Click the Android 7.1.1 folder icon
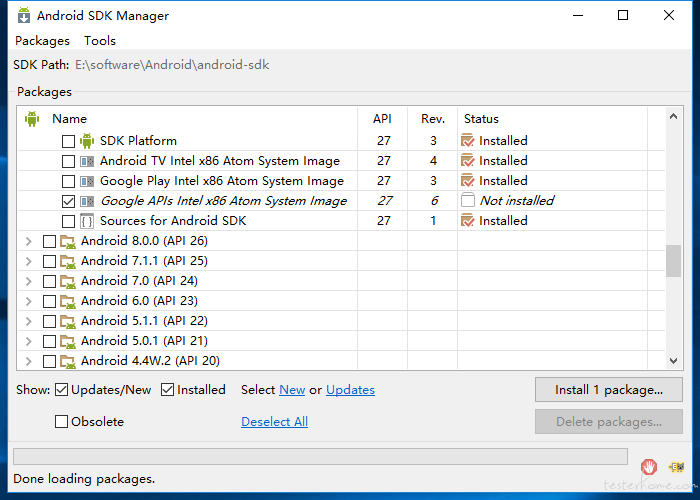700x500 pixels. (x=68, y=261)
